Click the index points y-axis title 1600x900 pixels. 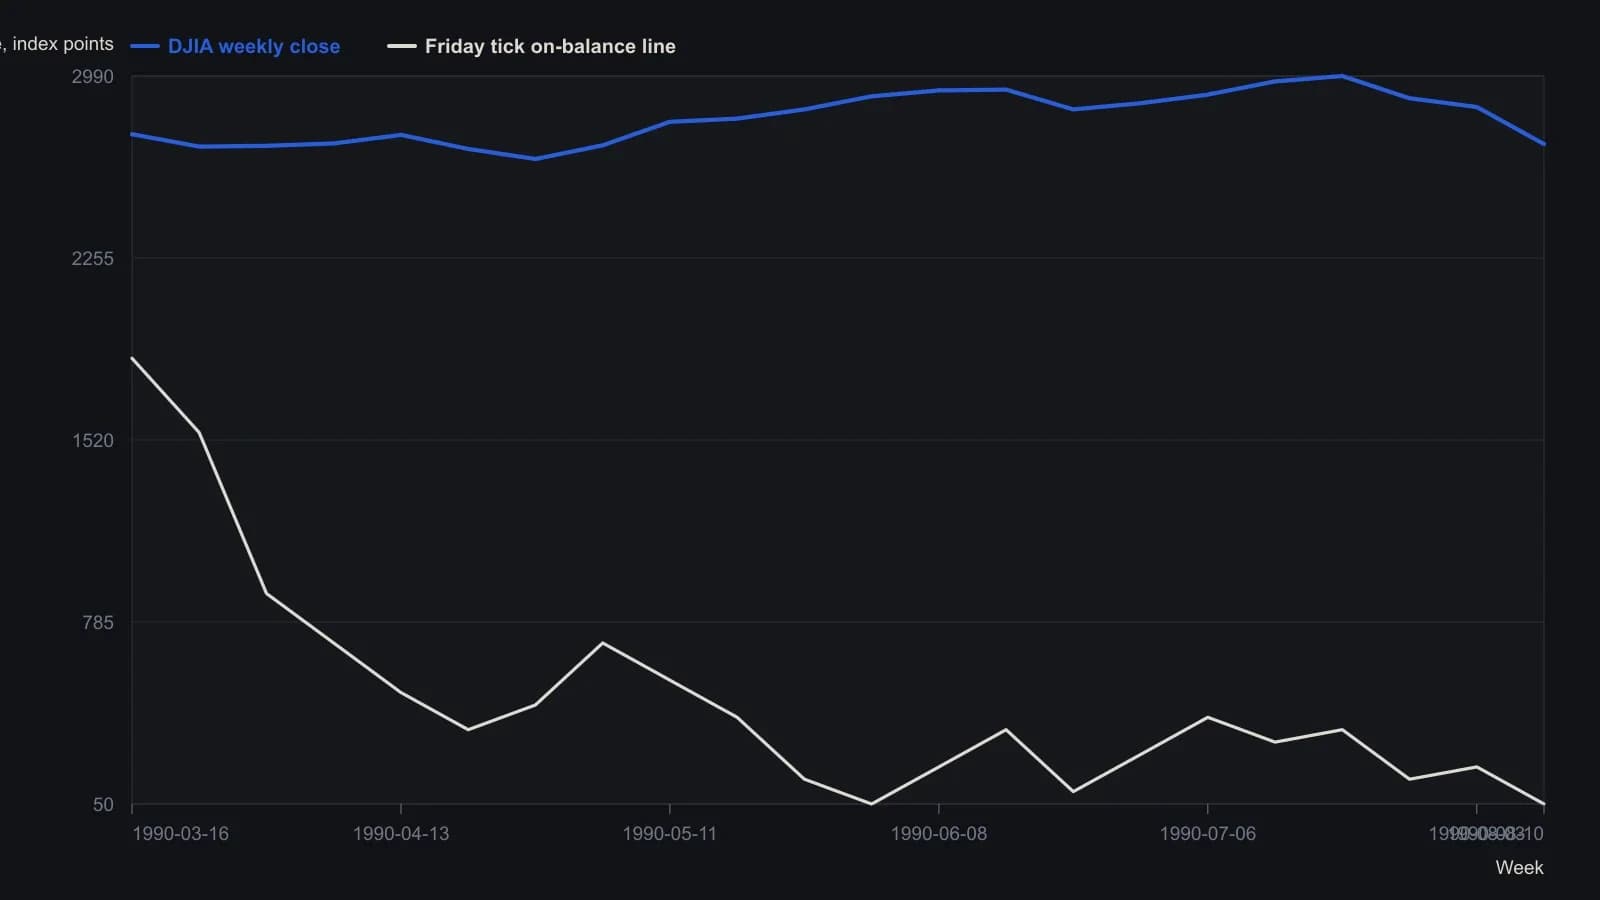tap(57, 44)
